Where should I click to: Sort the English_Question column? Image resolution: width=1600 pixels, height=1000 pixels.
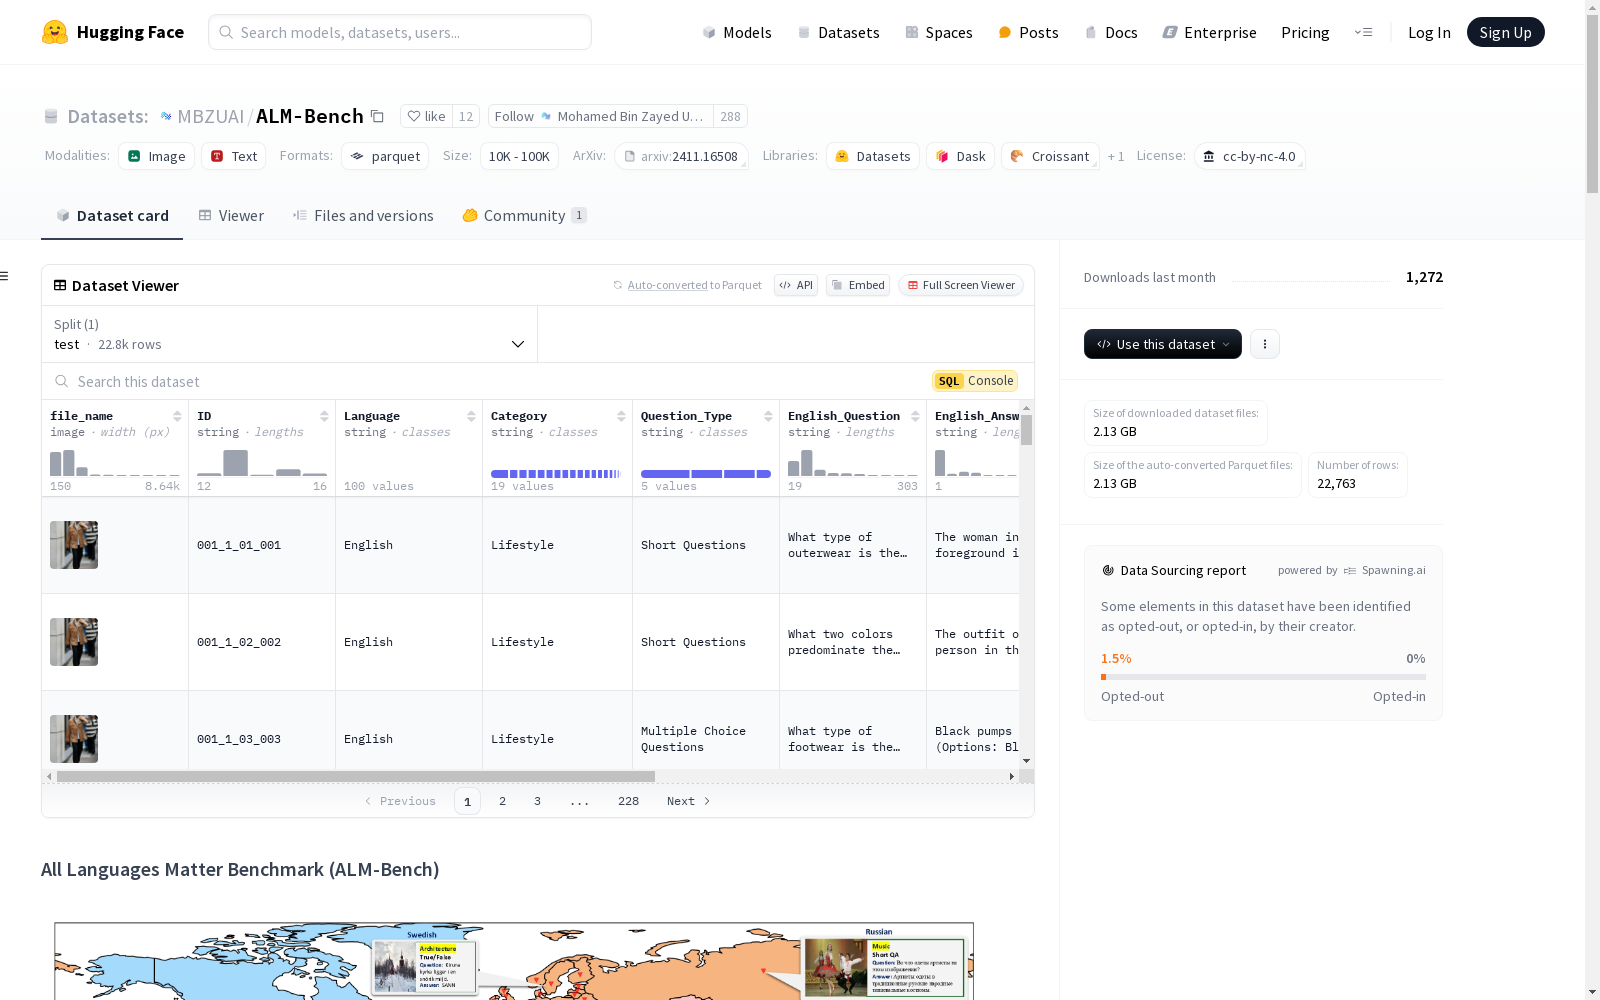pyautogui.click(x=915, y=416)
